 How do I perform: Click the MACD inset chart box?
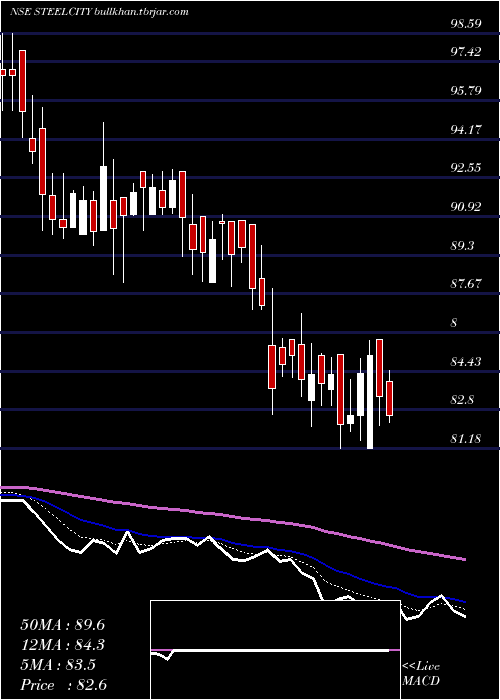point(275,650)
